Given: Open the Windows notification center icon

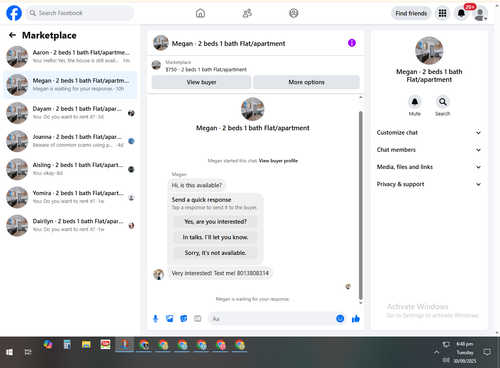Looking at the screenshot, I should (487, 352).
